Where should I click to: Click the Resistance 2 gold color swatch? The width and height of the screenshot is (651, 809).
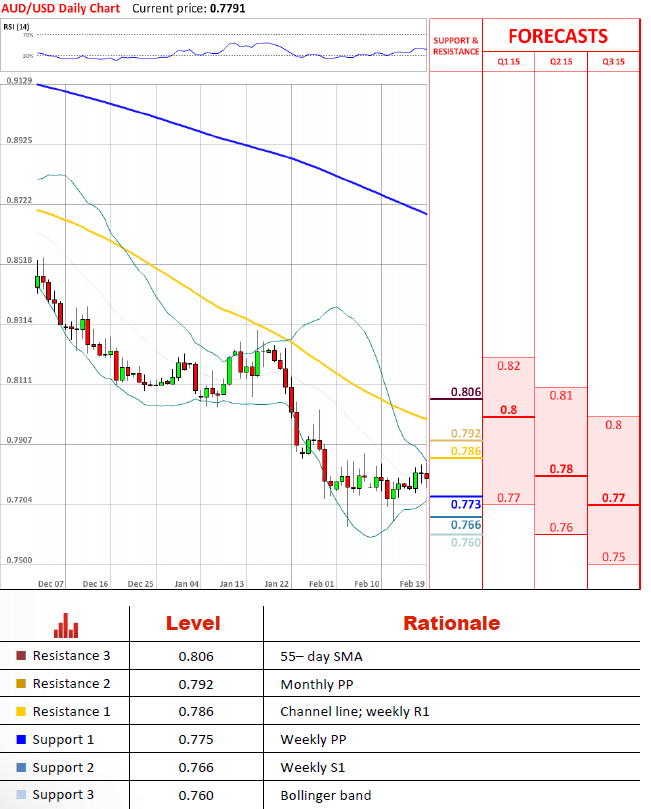click(x=21, y=684)
